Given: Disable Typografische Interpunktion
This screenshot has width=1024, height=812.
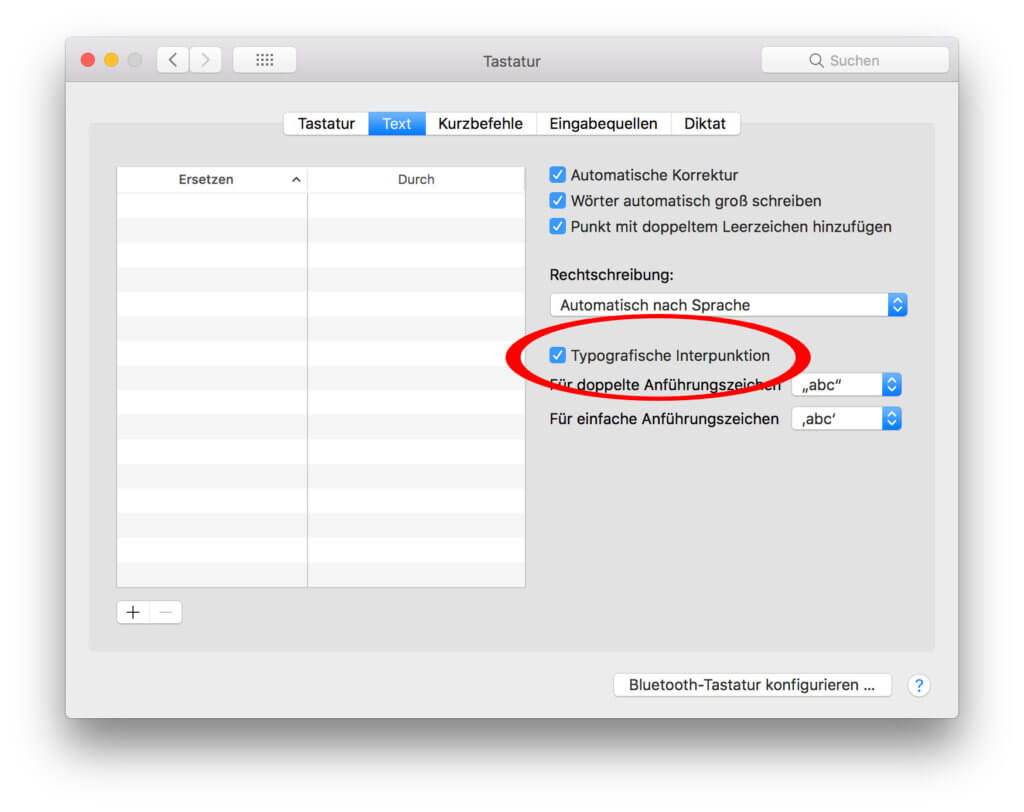Looking at the screenshot, I should (557, 355).
